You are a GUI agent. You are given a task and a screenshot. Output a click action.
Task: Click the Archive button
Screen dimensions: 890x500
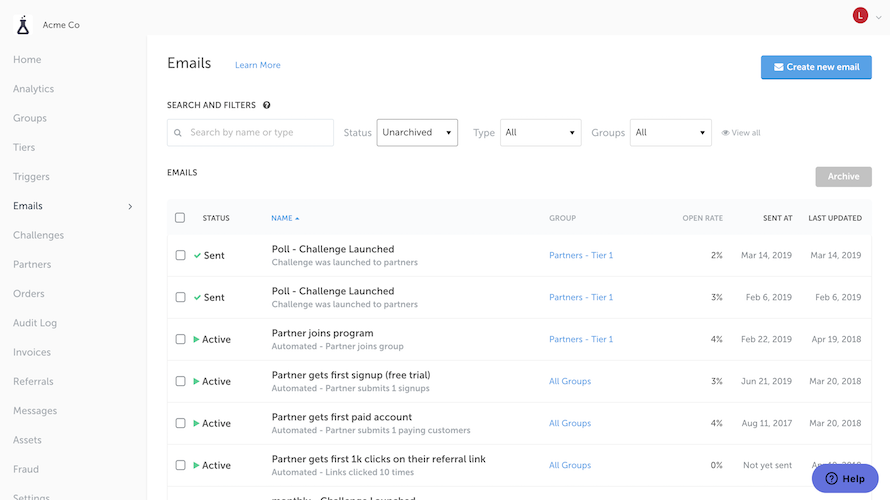tap(843, 177)
